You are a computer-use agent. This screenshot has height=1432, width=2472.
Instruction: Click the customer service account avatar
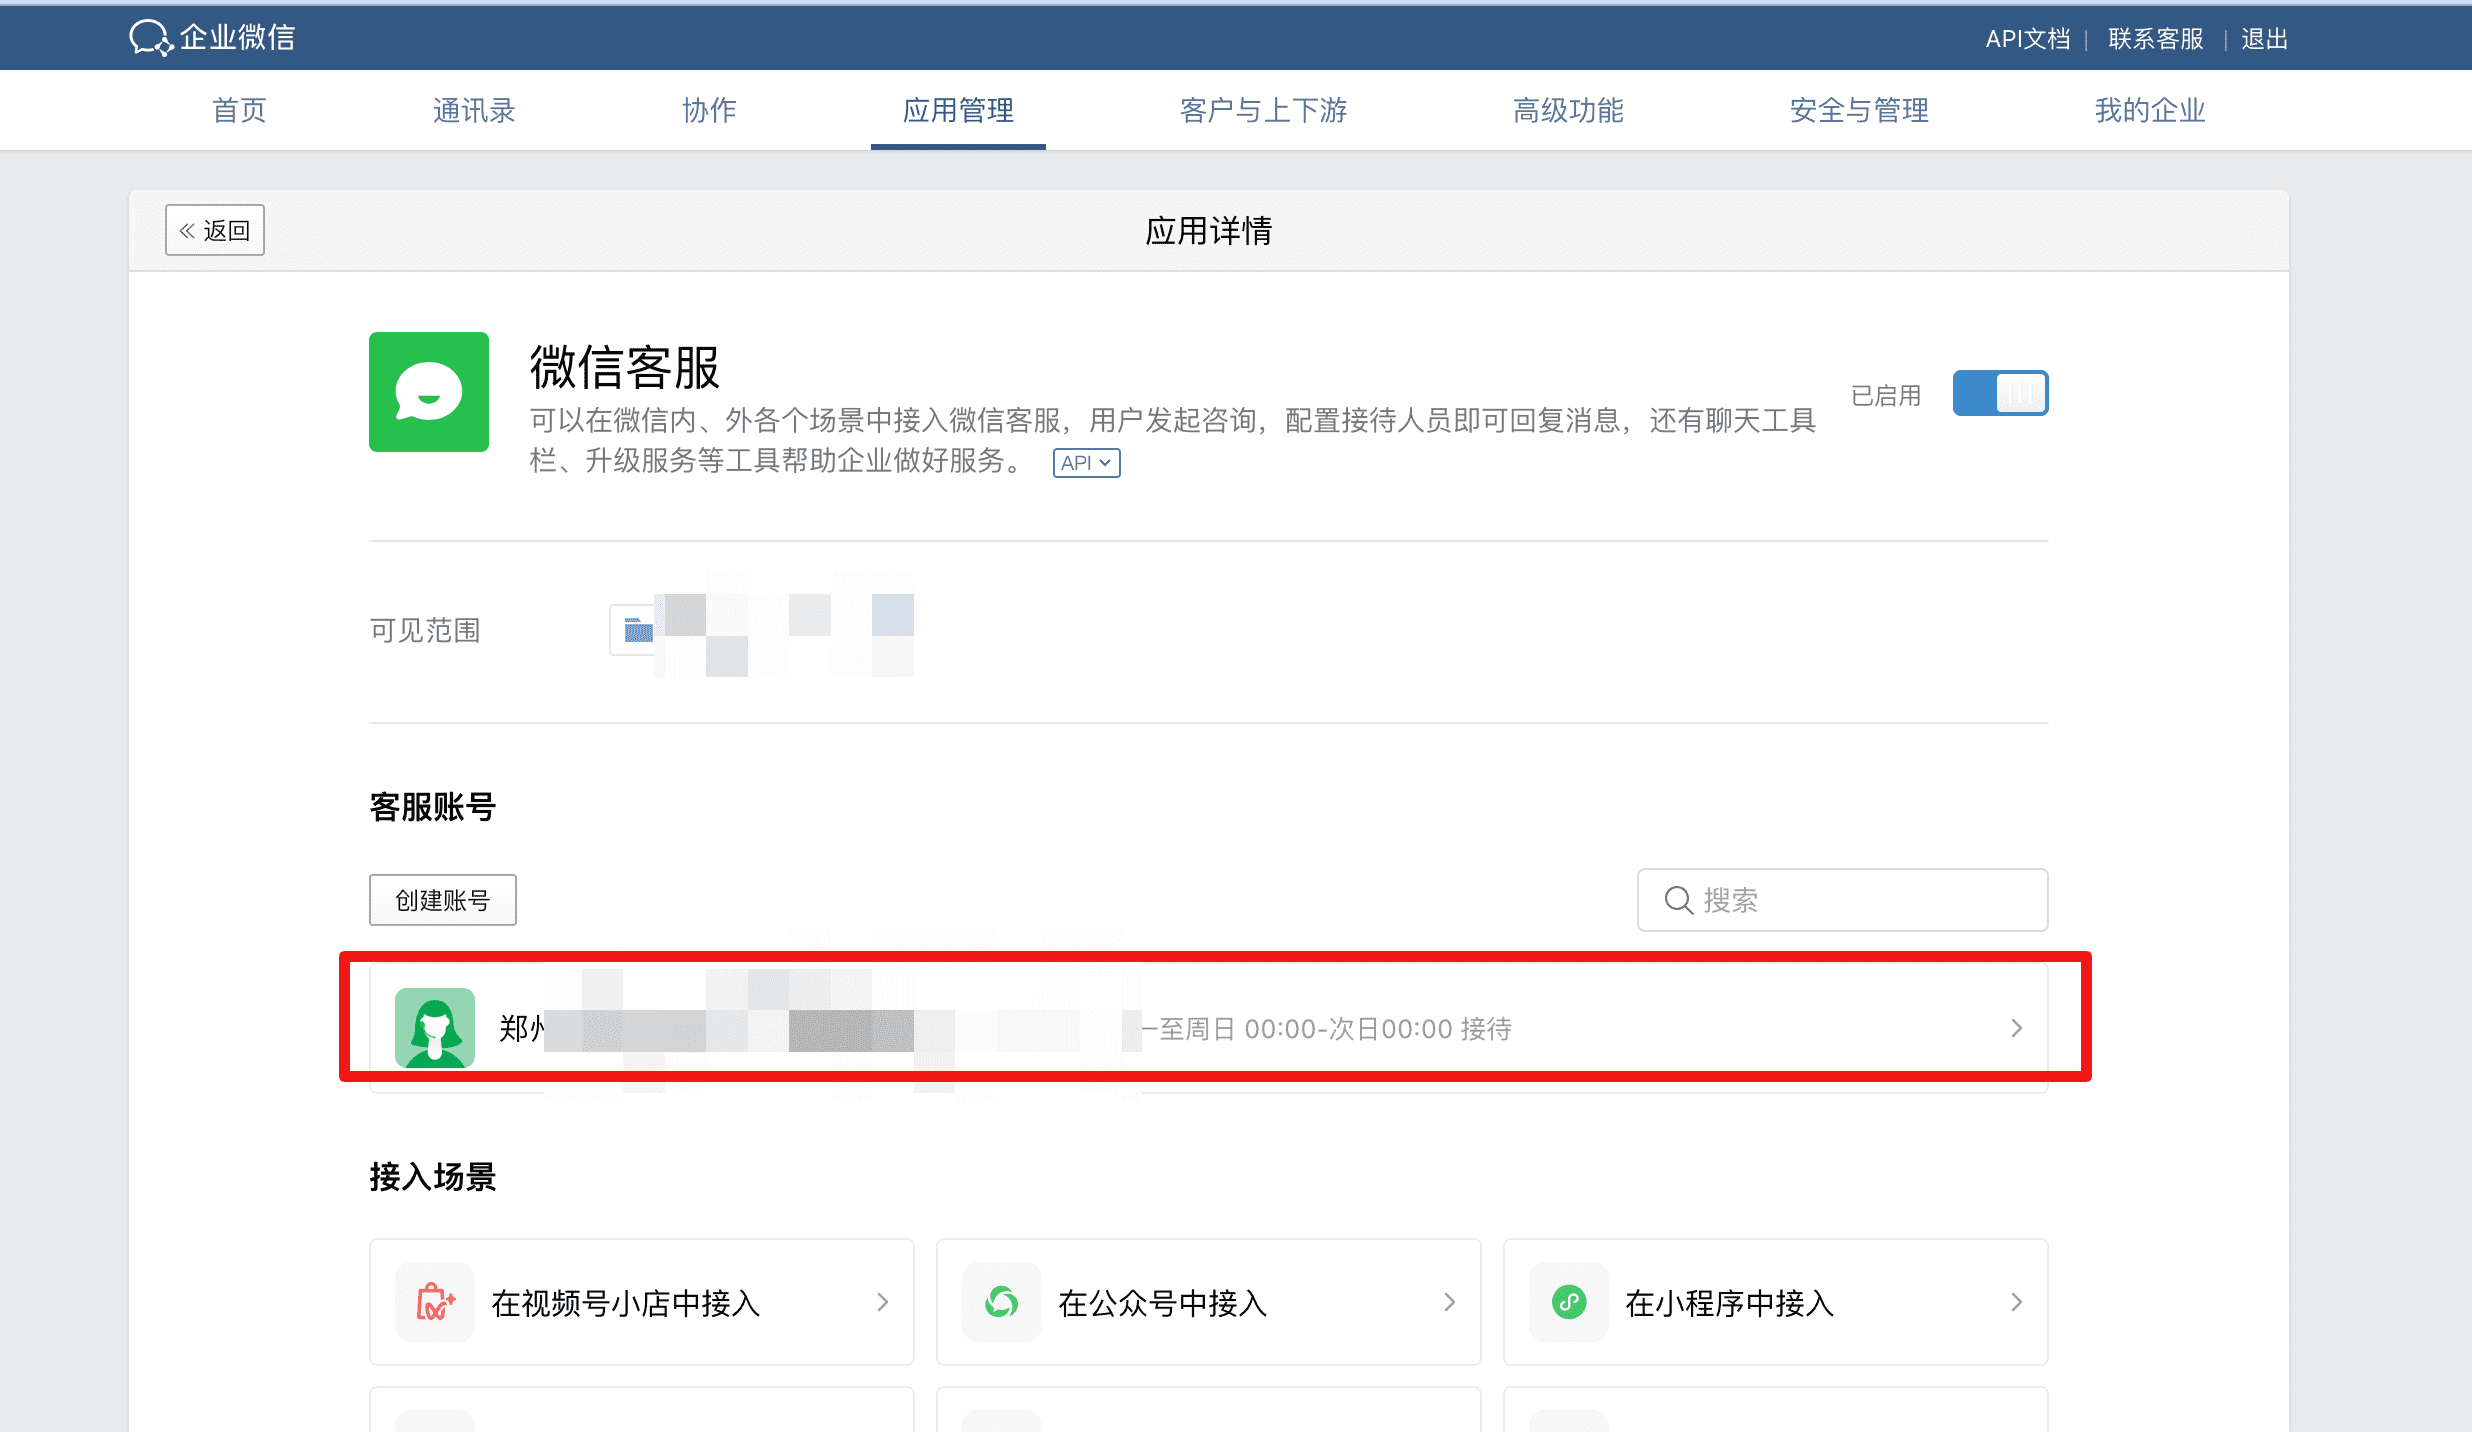pyautogui.click(x=434, y=1028)
